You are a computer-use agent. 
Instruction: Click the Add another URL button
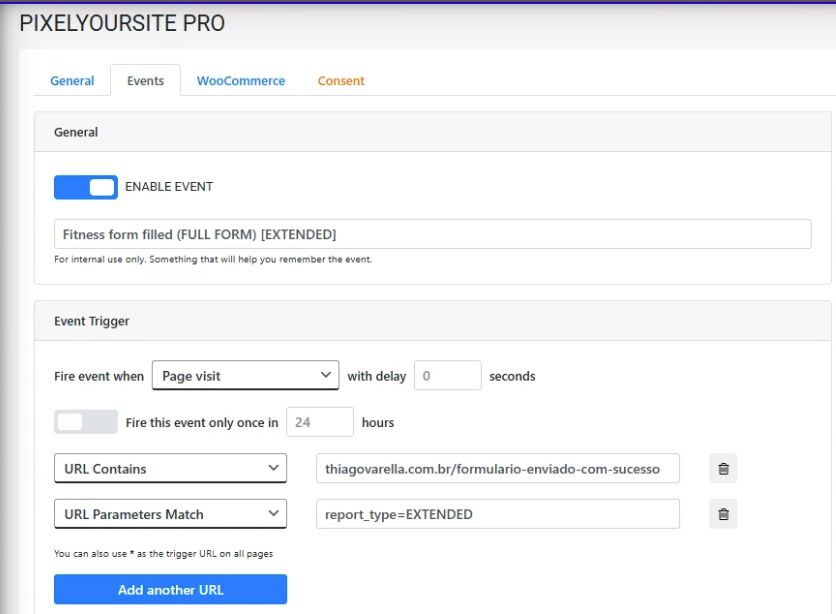point(171,589)
